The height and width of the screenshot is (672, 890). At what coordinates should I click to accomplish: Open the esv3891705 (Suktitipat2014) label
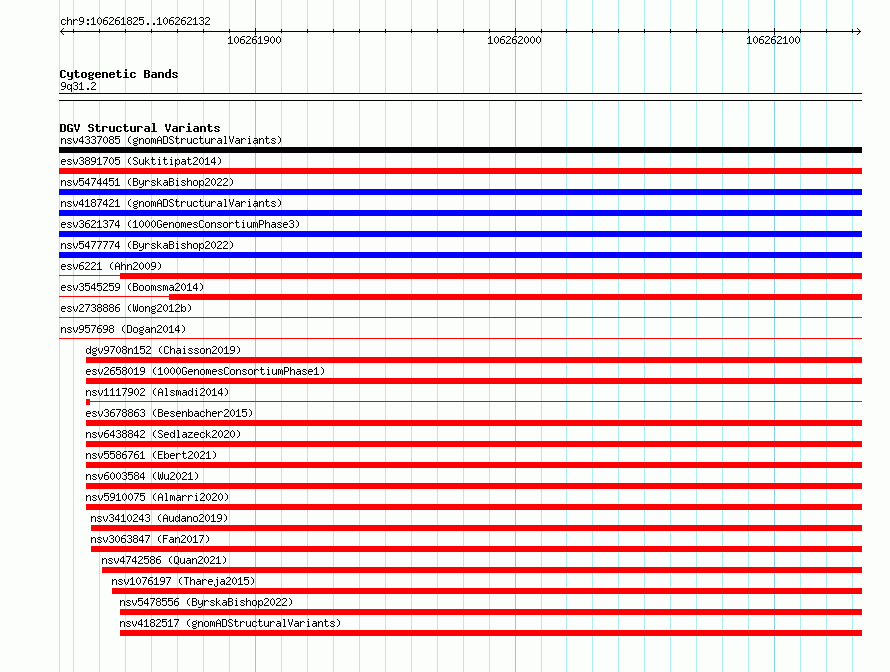click(x=141, y=161)
